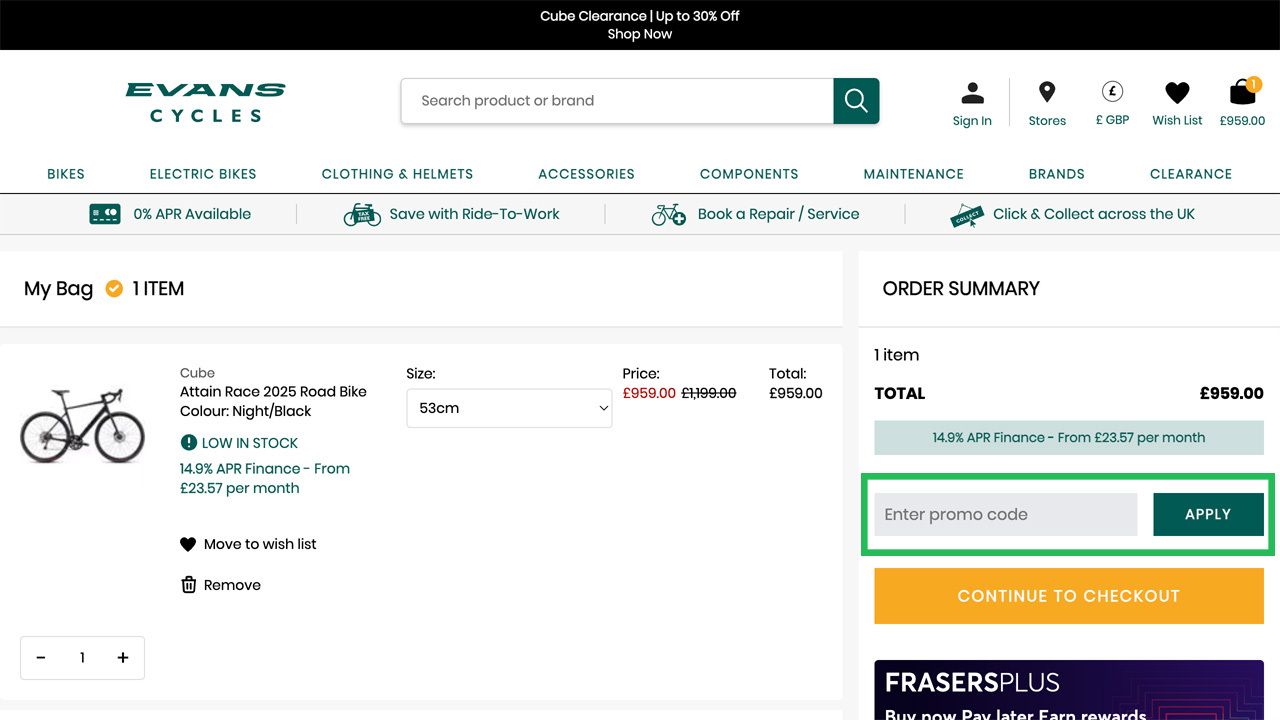Screen dimensions: 1280x720
Task: Open the COMPONENTS menu
Action: (749, 174)
